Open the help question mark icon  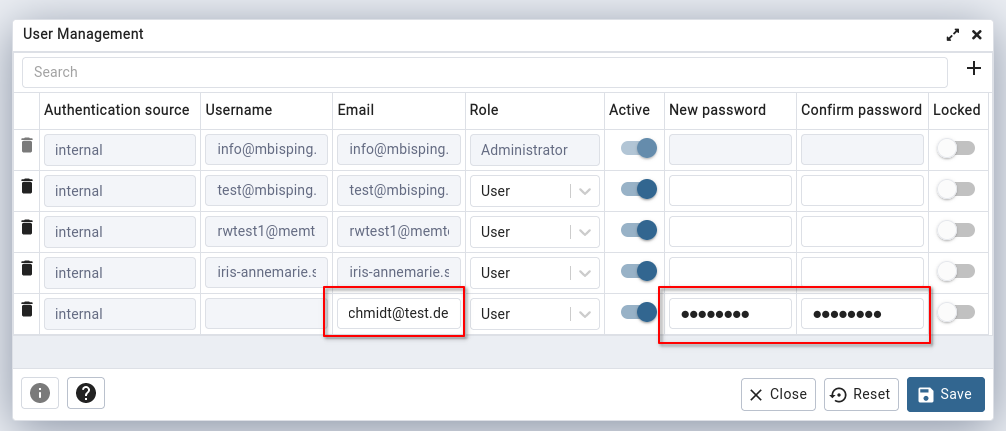coord(86,393)
